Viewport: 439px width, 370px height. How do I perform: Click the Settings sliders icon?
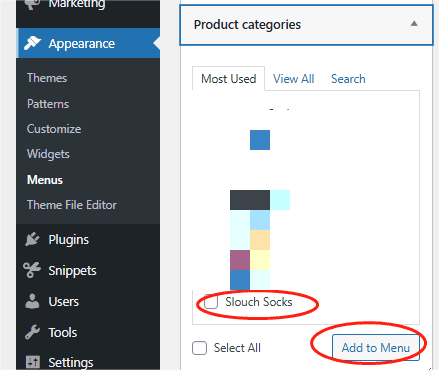pyautogui.click(x=33, y=362)
